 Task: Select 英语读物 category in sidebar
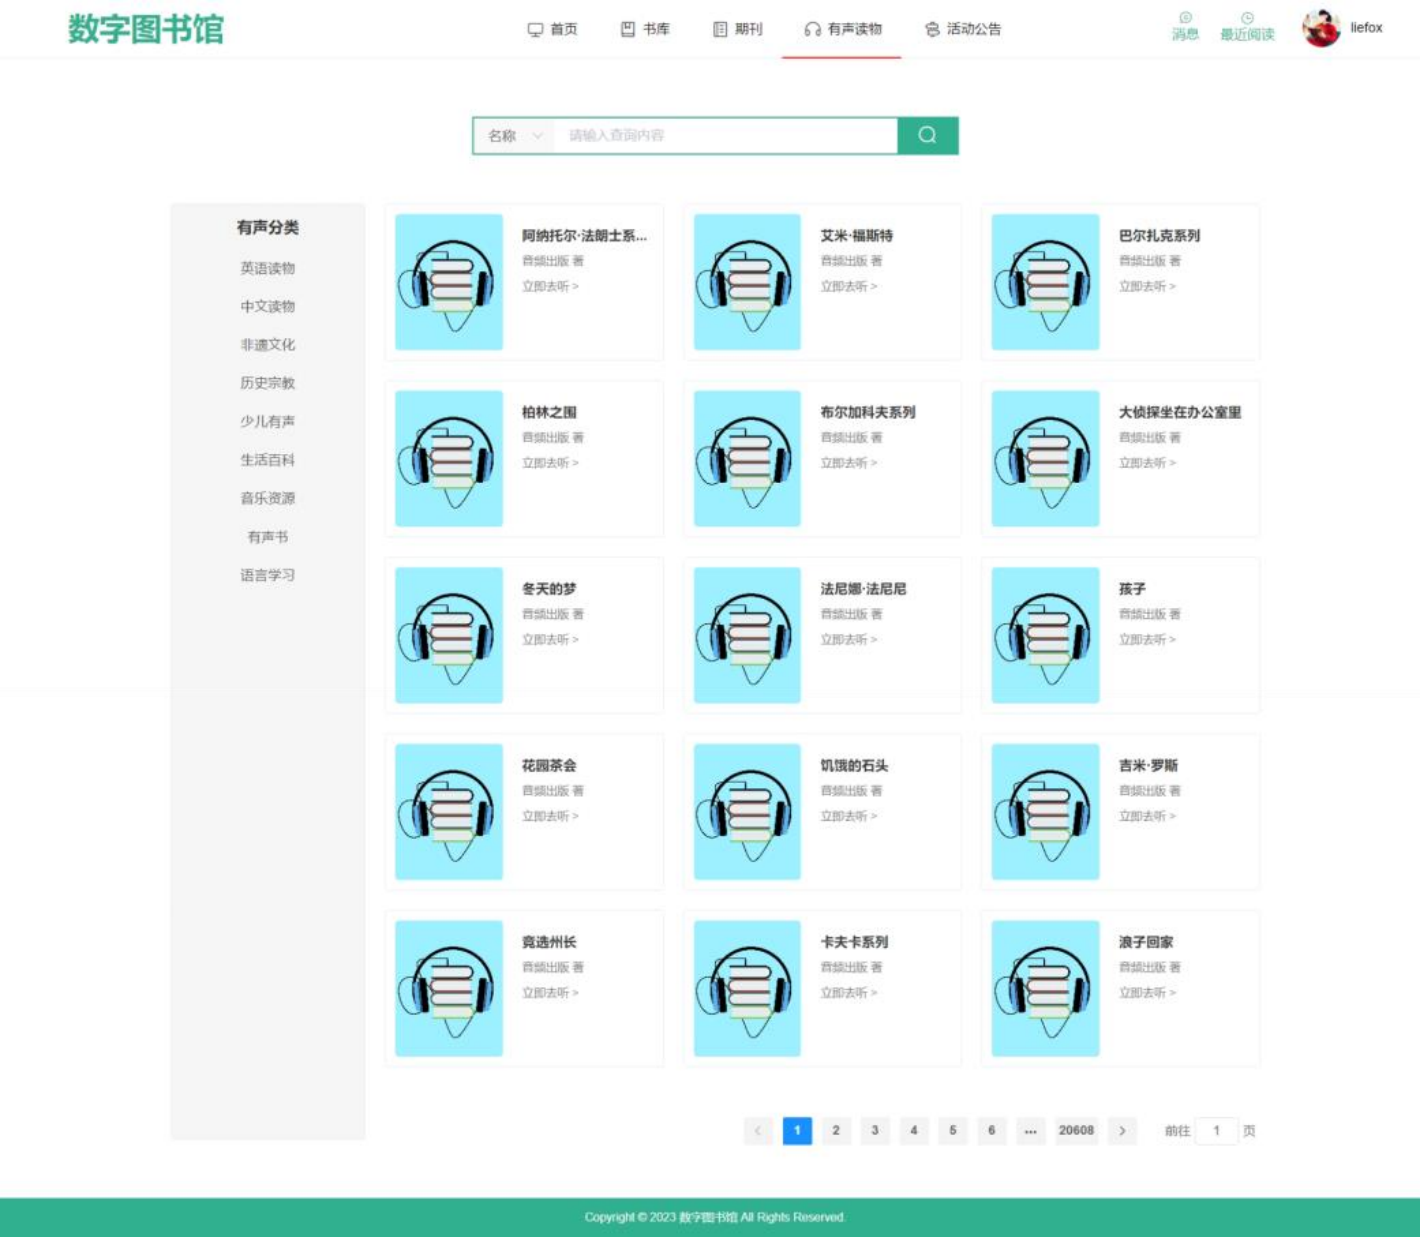click(x=267, y=268)
